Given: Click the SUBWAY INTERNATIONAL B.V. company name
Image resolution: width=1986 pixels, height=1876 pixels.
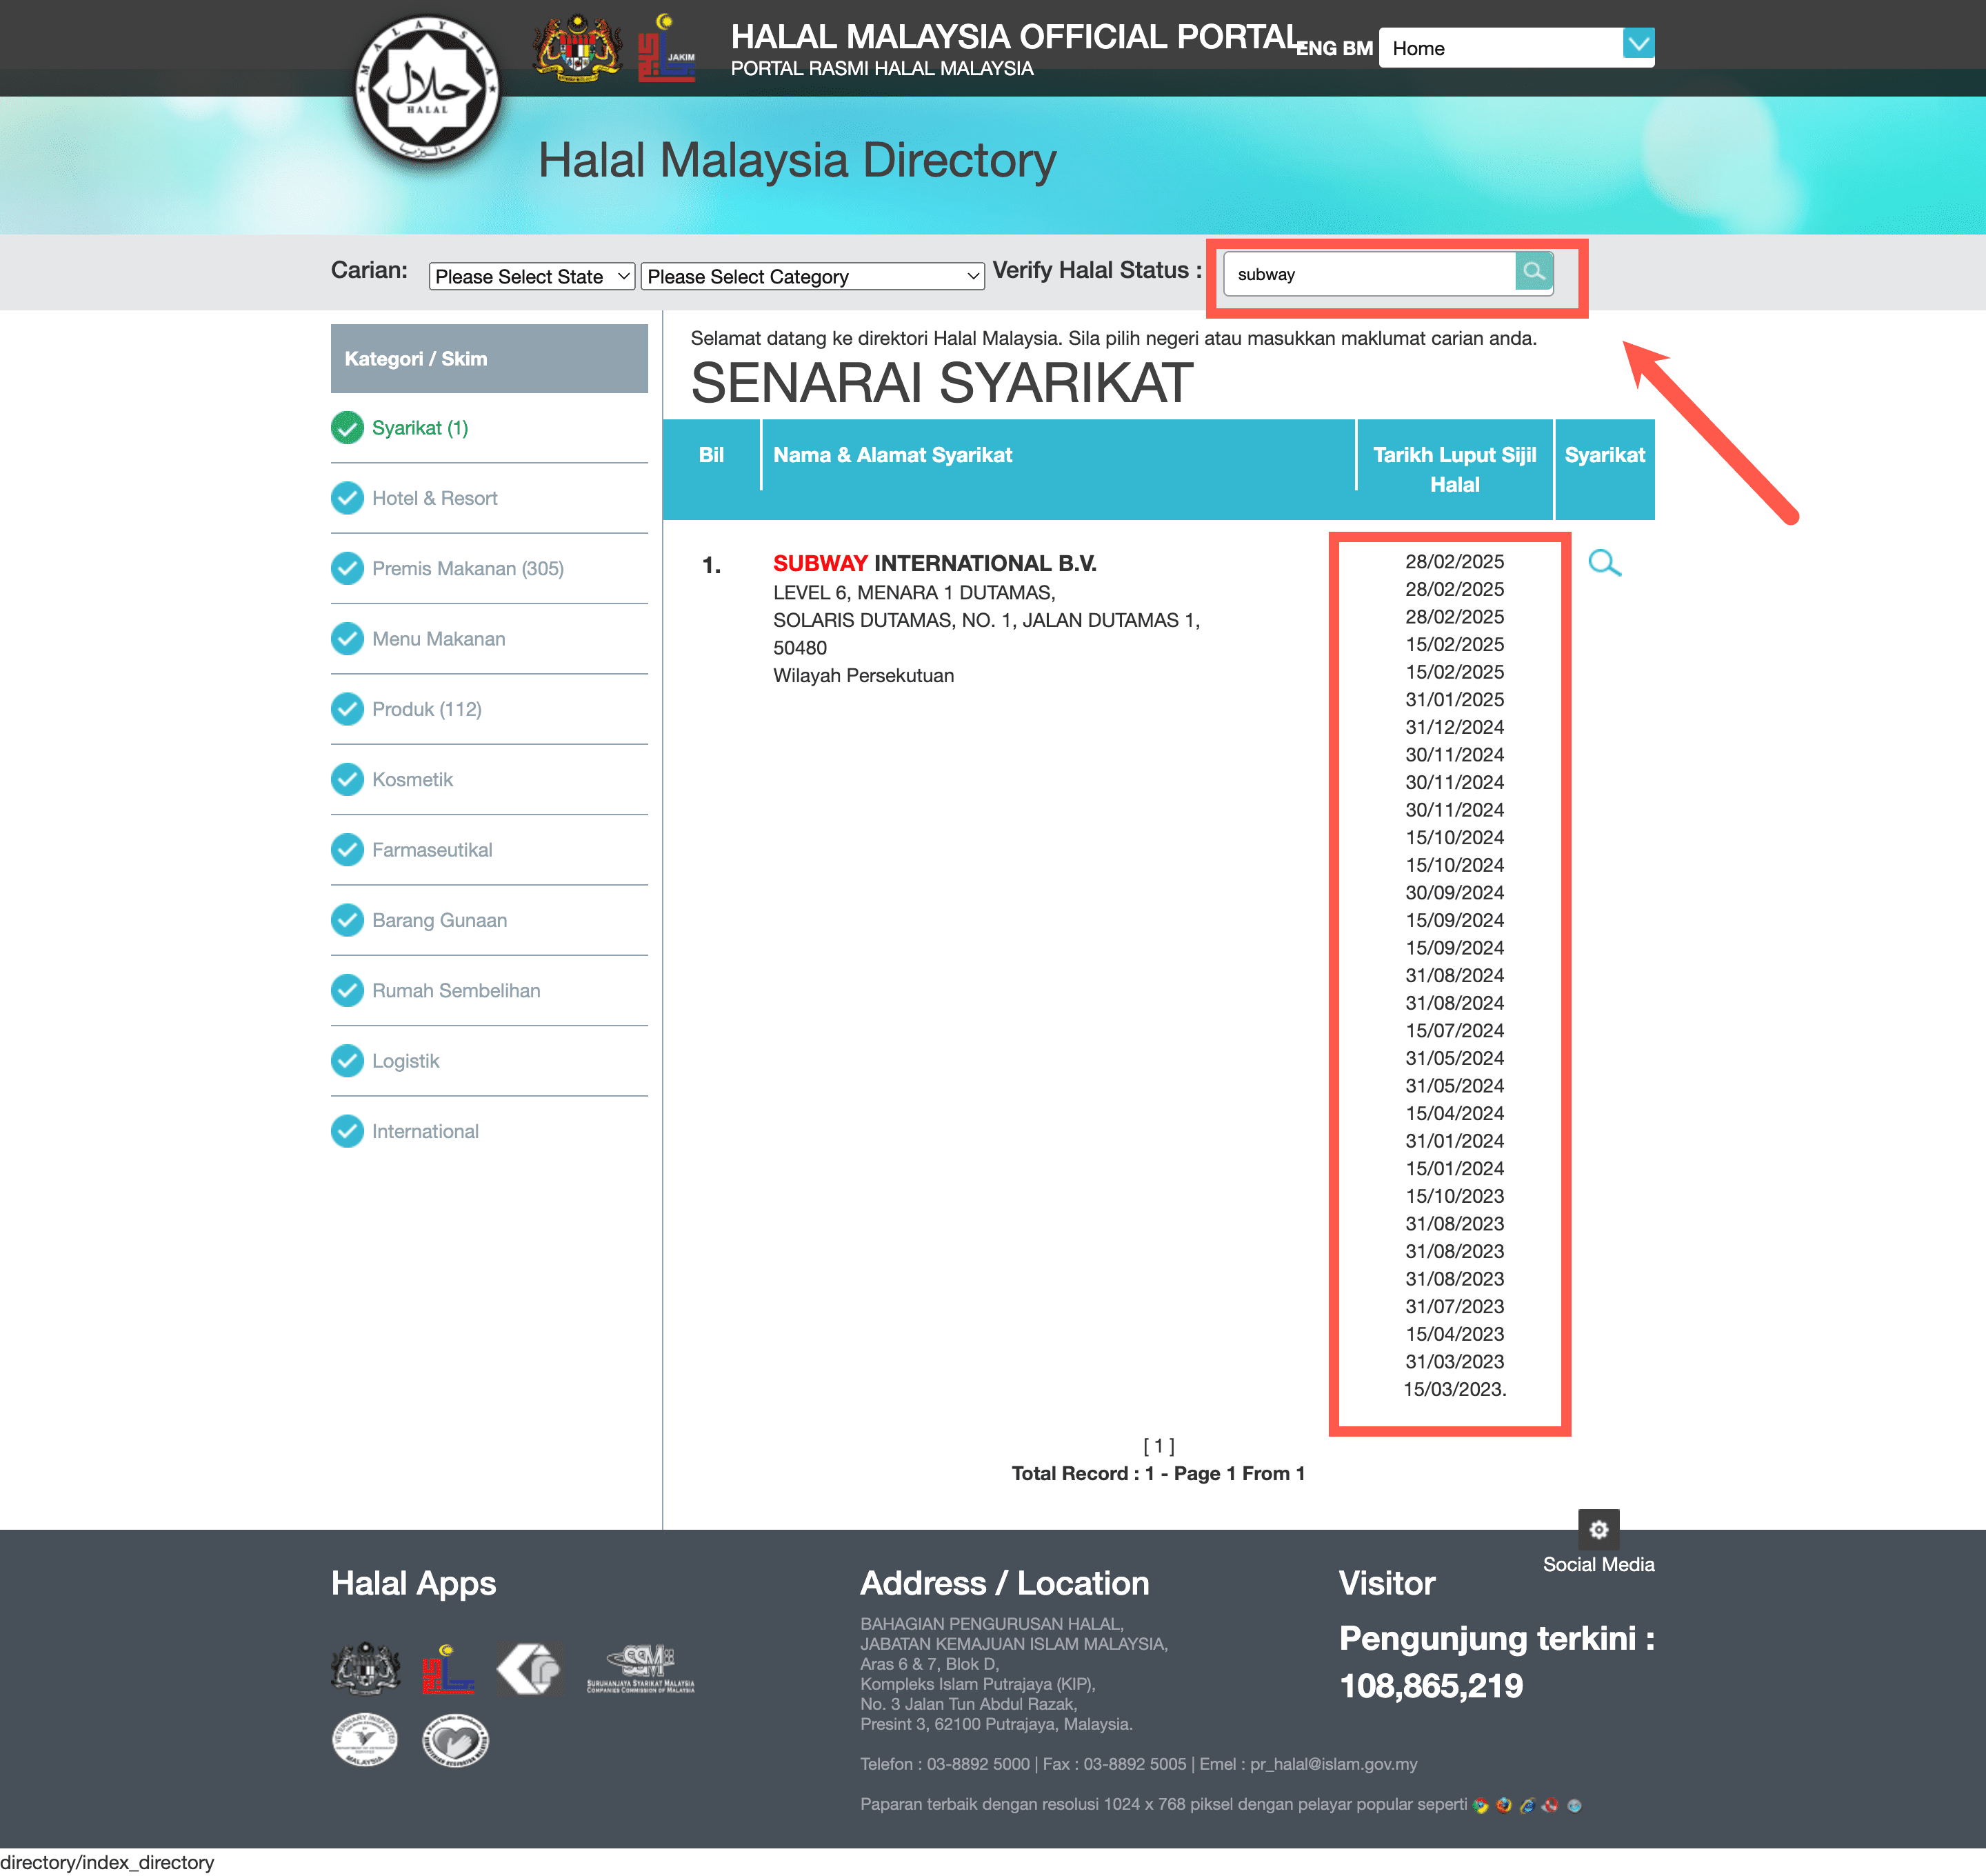Looking at the screenshot, I should tap(934, 563).
